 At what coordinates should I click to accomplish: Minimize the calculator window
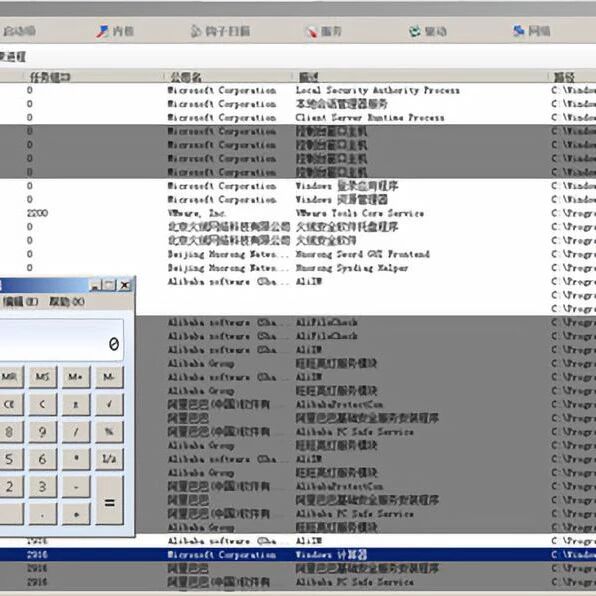pyautogui.click(x=95, y=285)
